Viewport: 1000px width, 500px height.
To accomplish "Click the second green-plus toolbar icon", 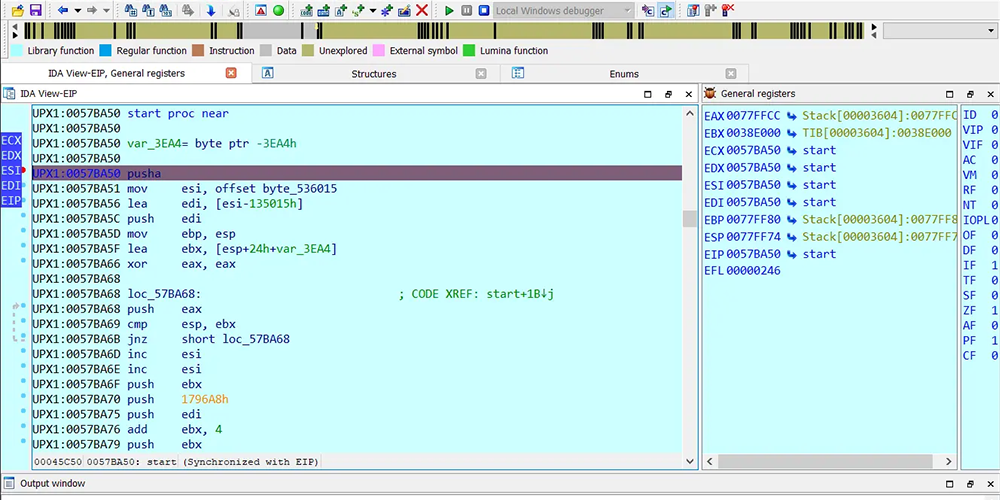I will tap(324, 10).
